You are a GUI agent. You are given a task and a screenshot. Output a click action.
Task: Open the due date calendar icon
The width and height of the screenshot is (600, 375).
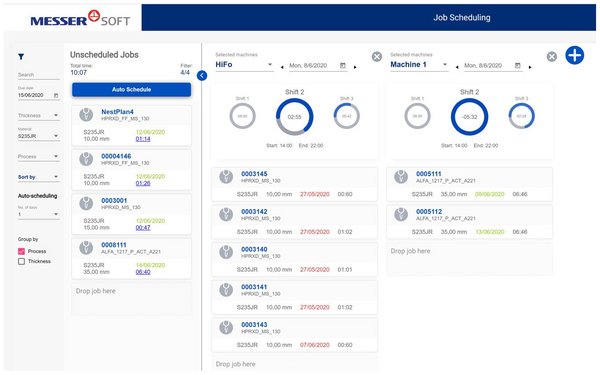pos(56,95)
